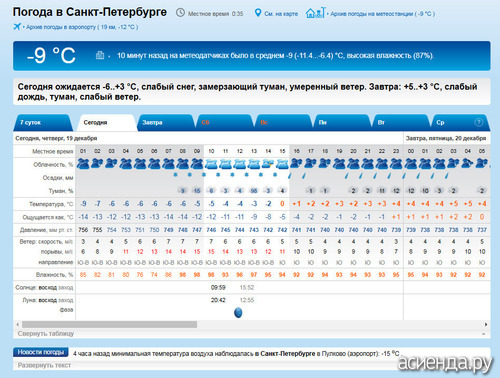The image size is (500, 378).
Task: Click the weather station house icon
Action: [315, 13]
